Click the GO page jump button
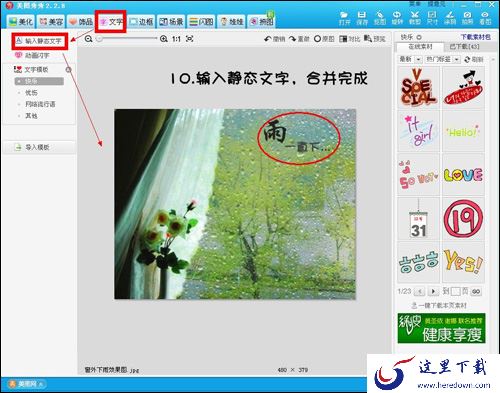 tap(476, 292)
